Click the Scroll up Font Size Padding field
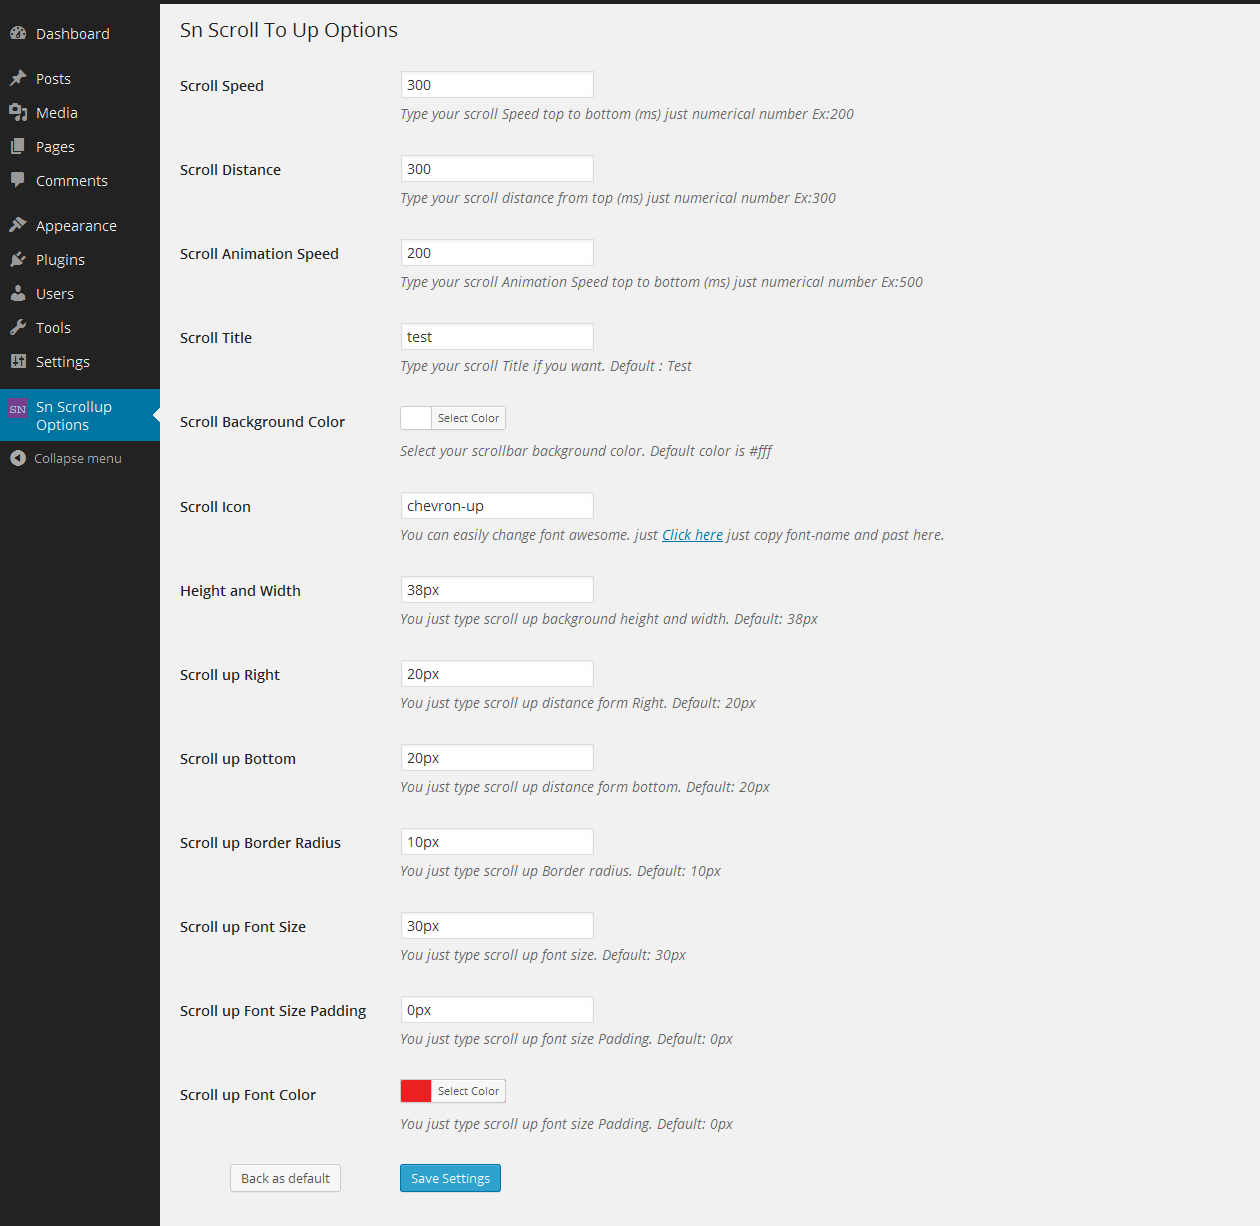The image size is (1260, 1226). (x=497, y=1010)
